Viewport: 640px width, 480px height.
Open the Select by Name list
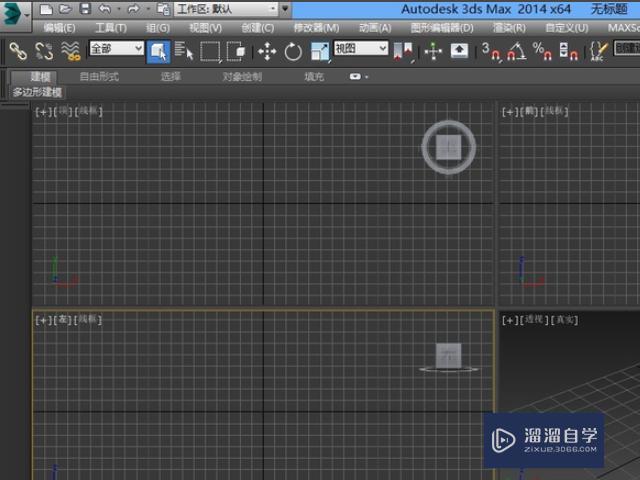click(184, 50)
